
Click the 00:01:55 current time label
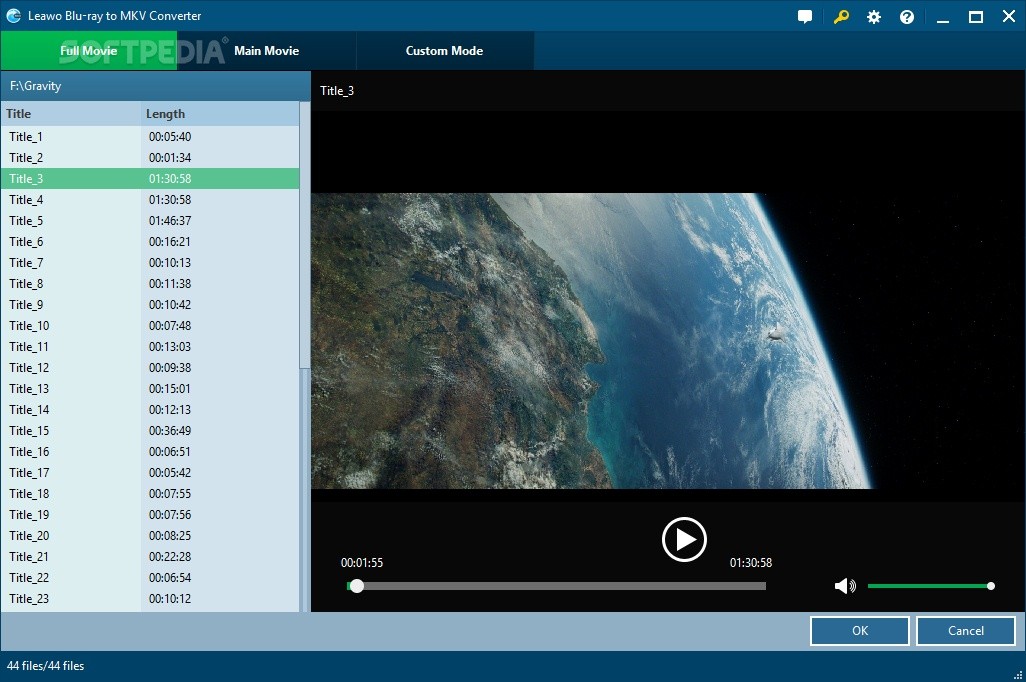tap(362, 563)
